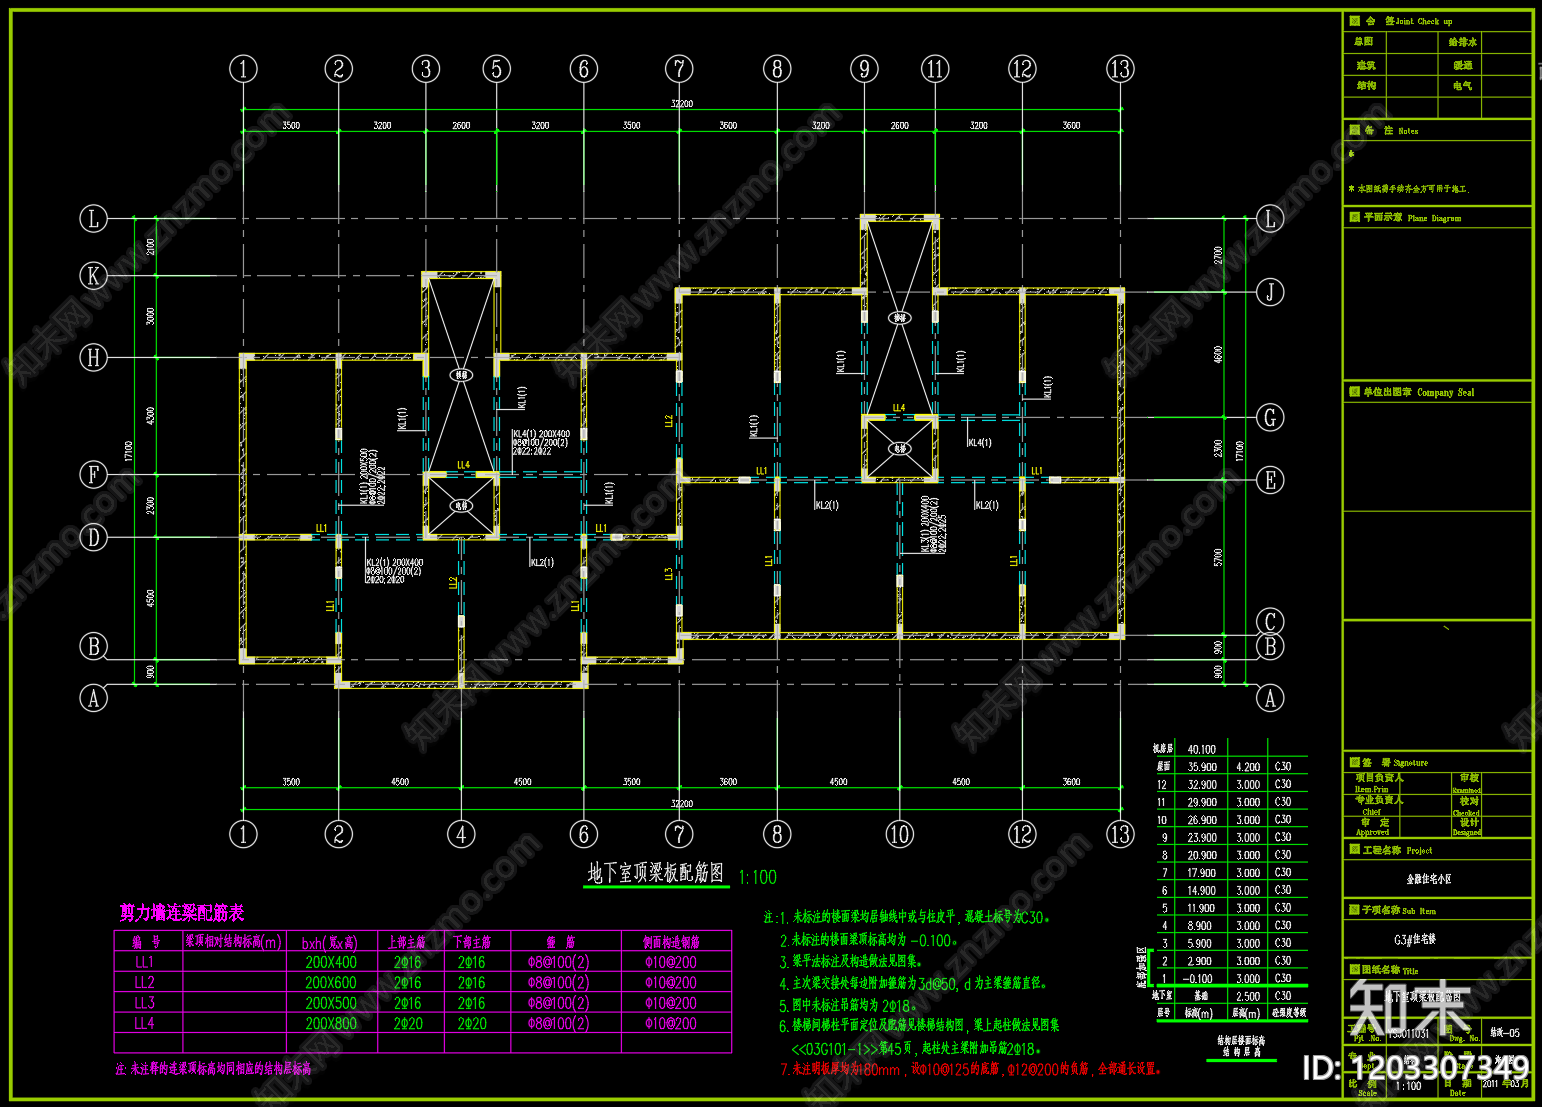Click axis bubble C on the right side
This screenshot has height=1107, width=1542.
[x=1270, y=622]
